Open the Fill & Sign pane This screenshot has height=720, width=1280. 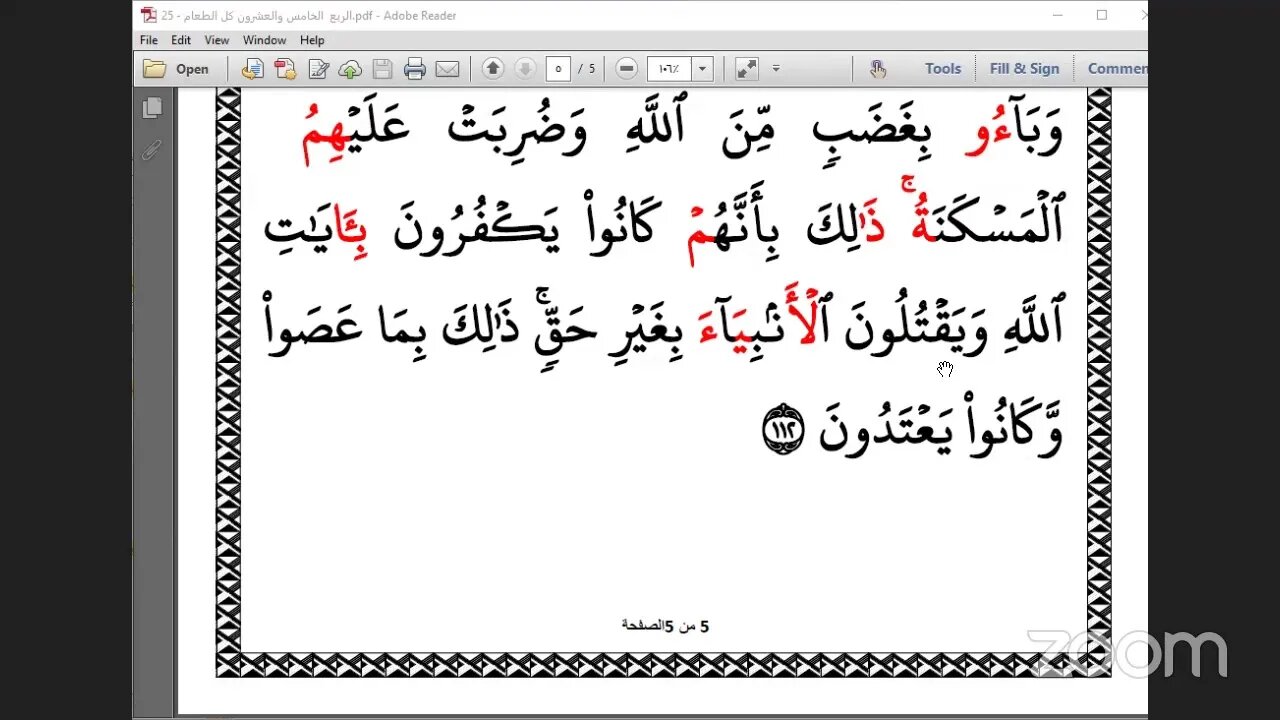pyautogui.click(x=1024, y=68)
